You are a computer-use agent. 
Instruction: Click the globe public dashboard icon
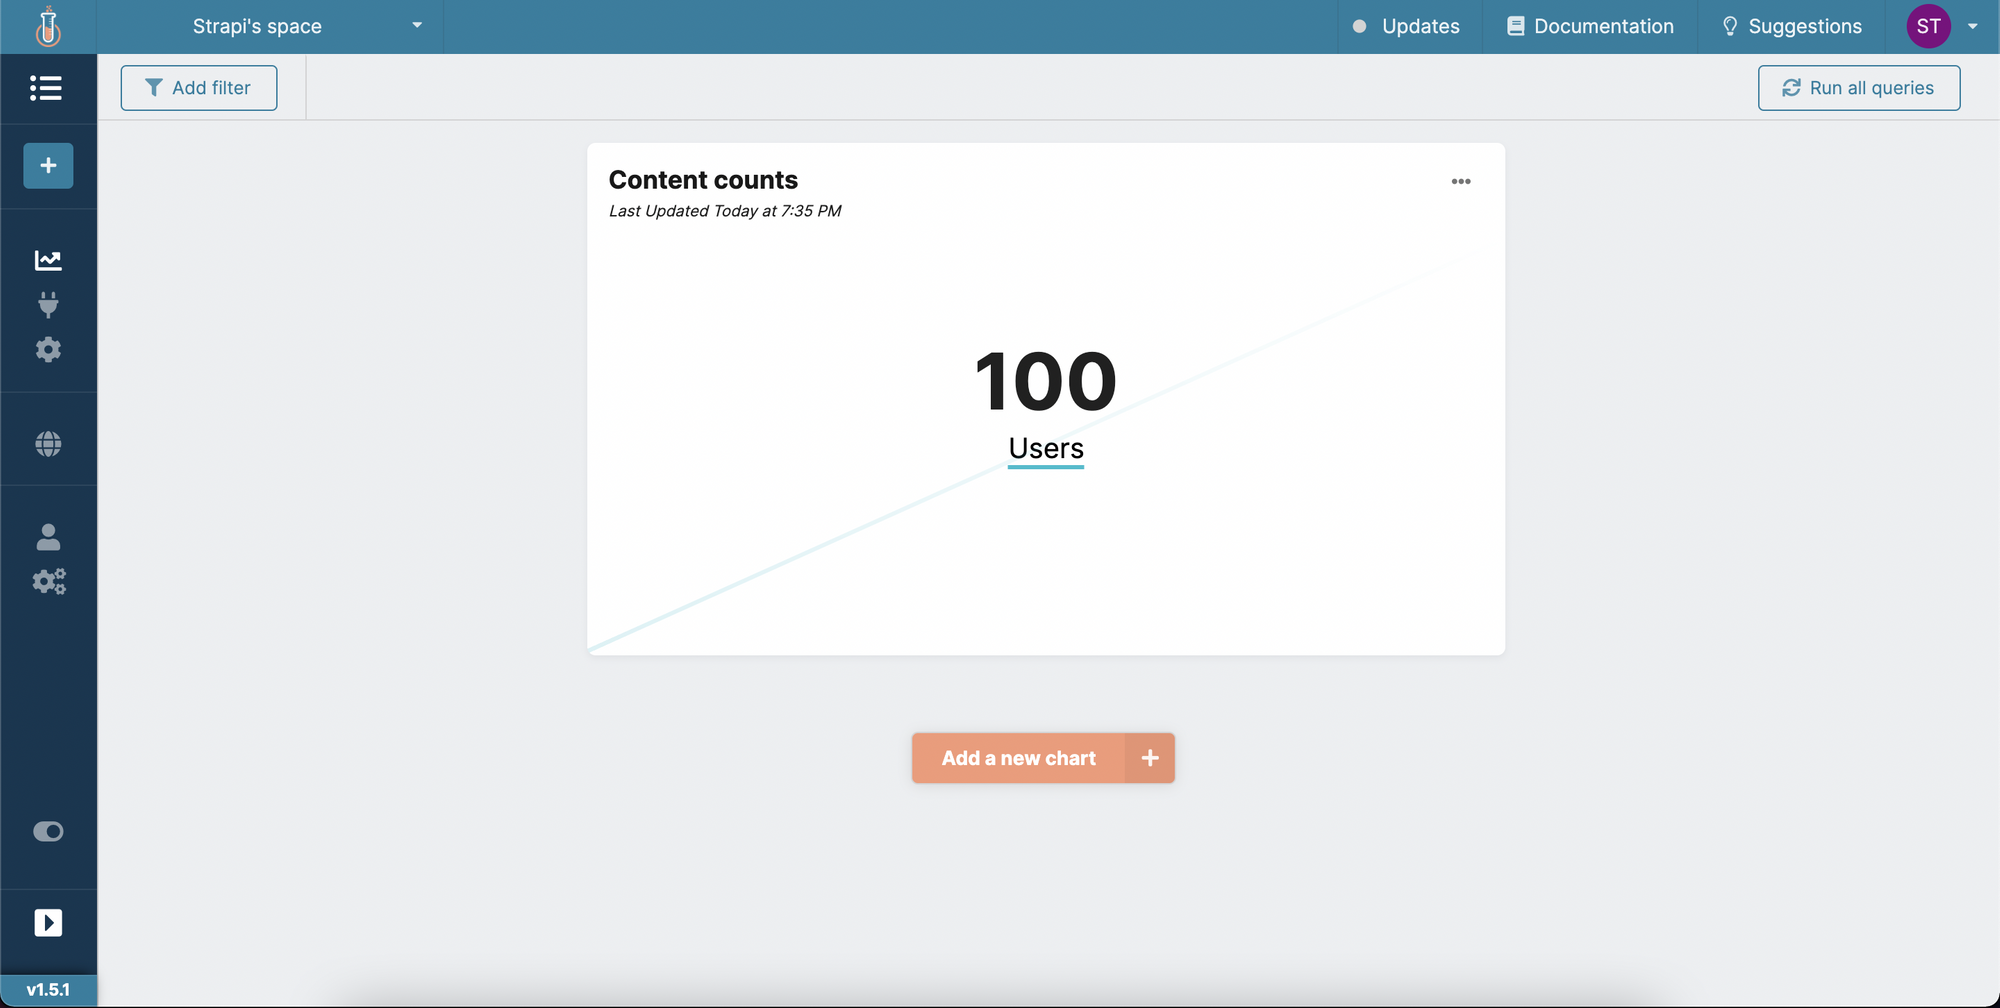point(48,444)
